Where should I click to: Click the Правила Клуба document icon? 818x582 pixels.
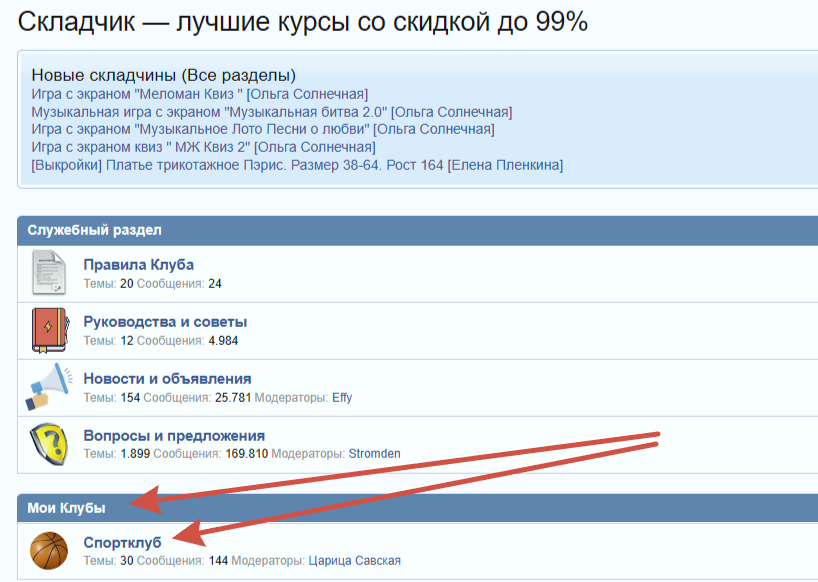(x=48, y=273)
